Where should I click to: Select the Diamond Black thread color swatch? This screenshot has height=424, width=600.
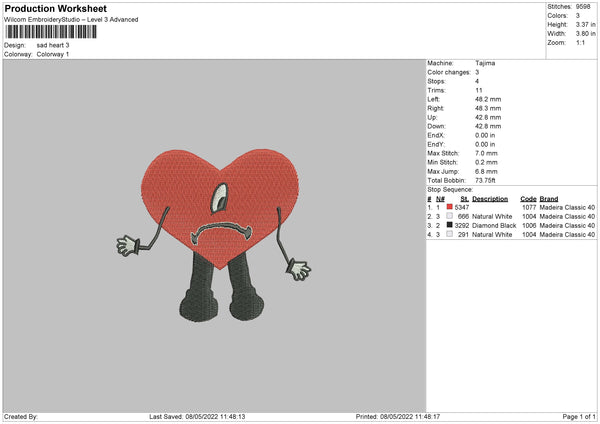450,226
